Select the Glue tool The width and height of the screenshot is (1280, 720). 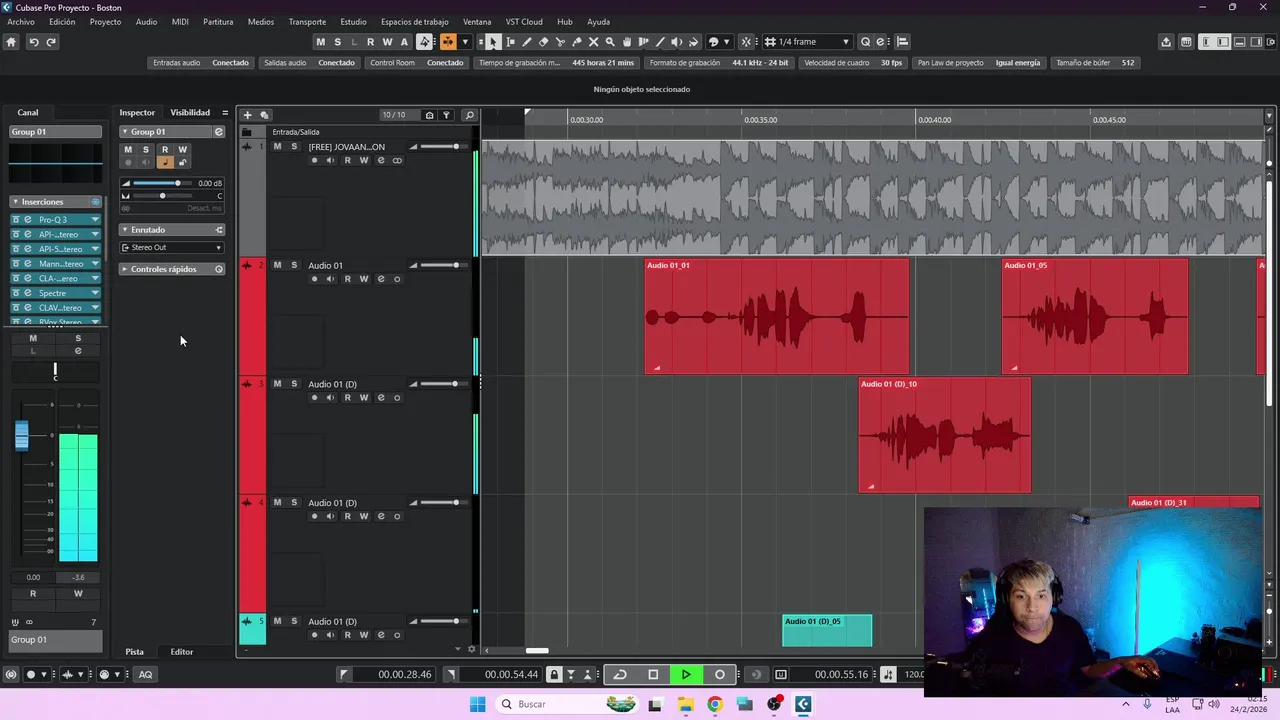577,42
